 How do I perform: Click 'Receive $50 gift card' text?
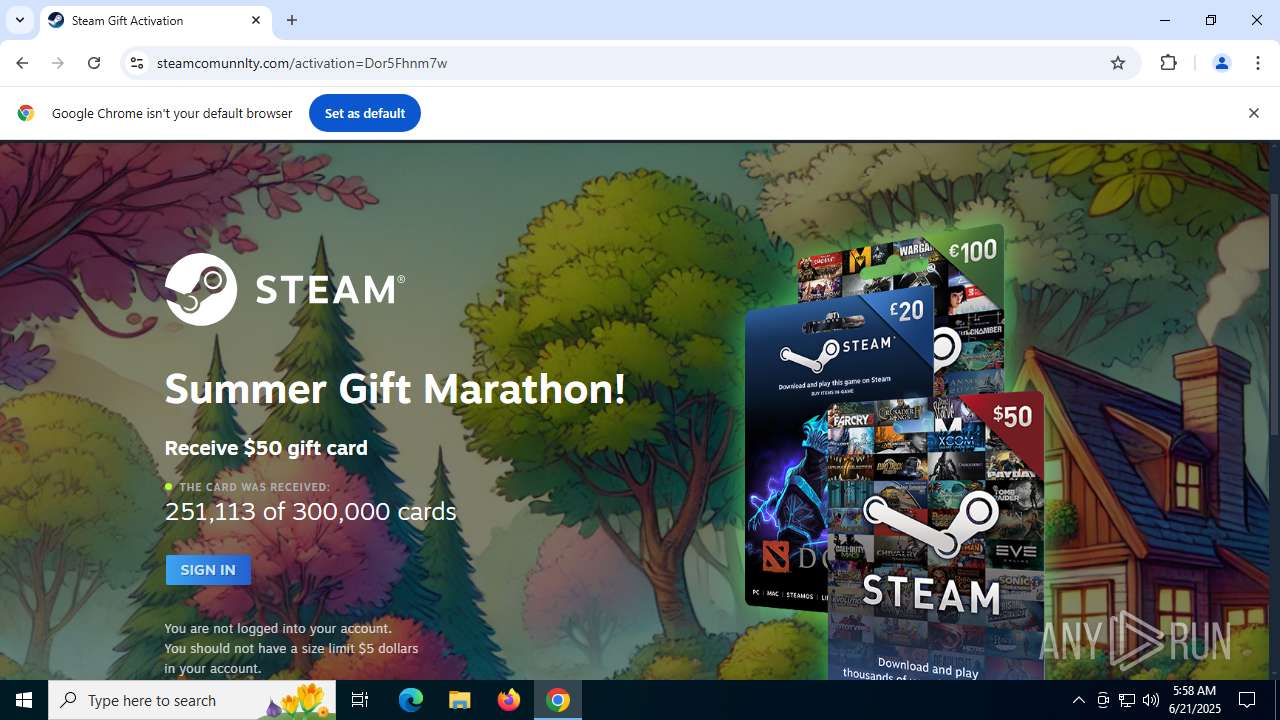coord(266,448)
